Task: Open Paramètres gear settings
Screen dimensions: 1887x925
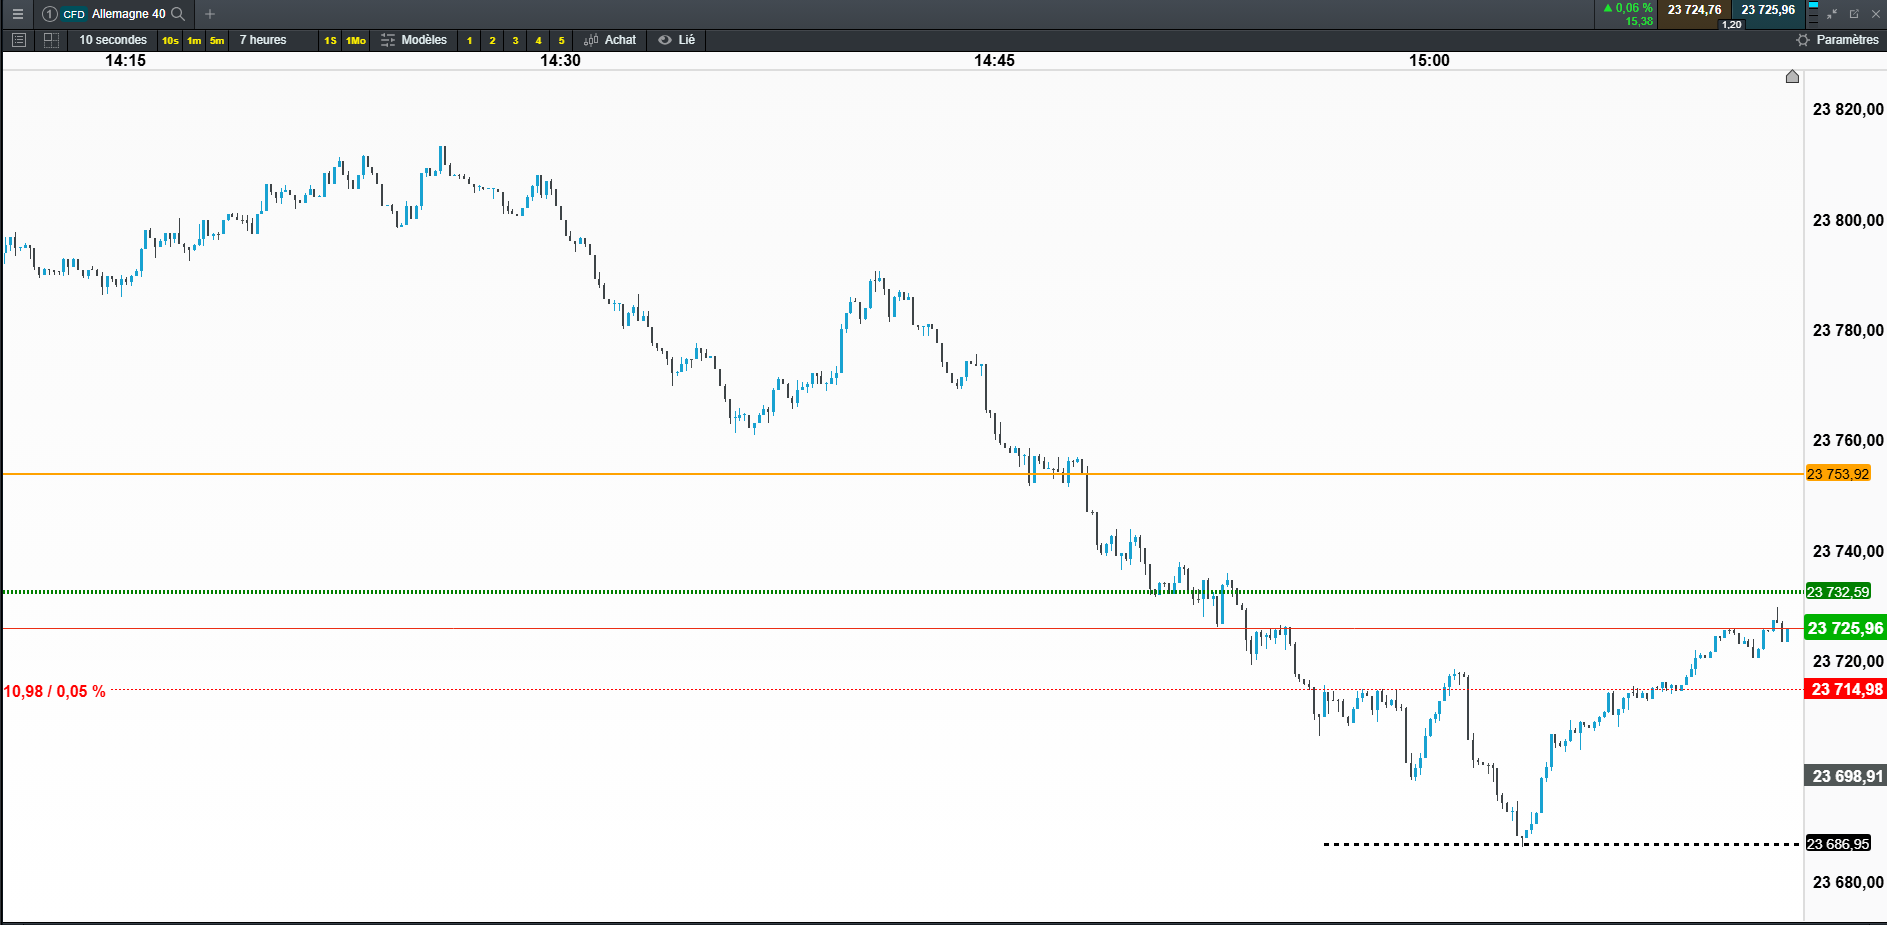Action: click(x=1837, y=40)
